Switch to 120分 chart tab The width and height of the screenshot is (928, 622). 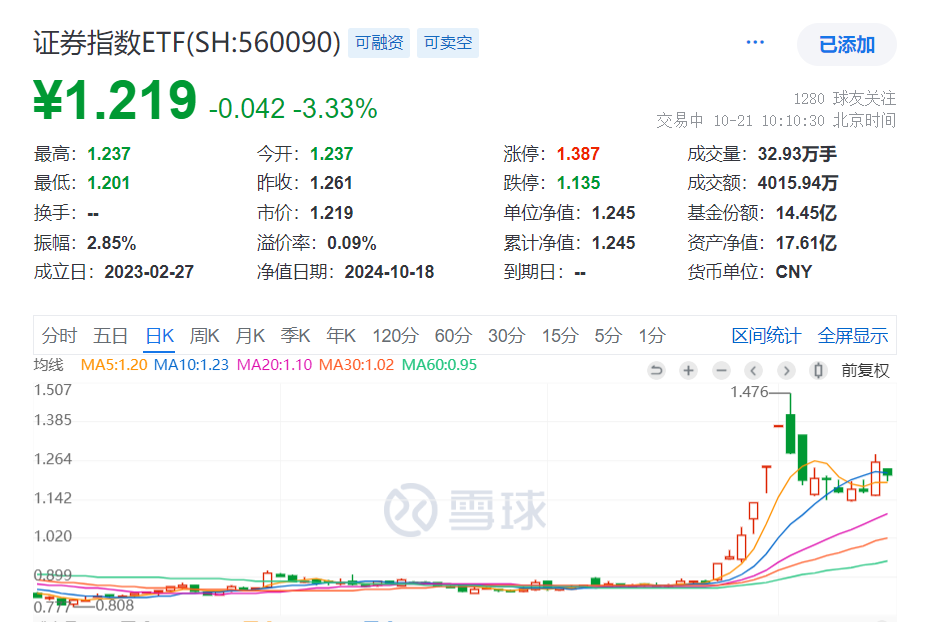coord(395,336)
